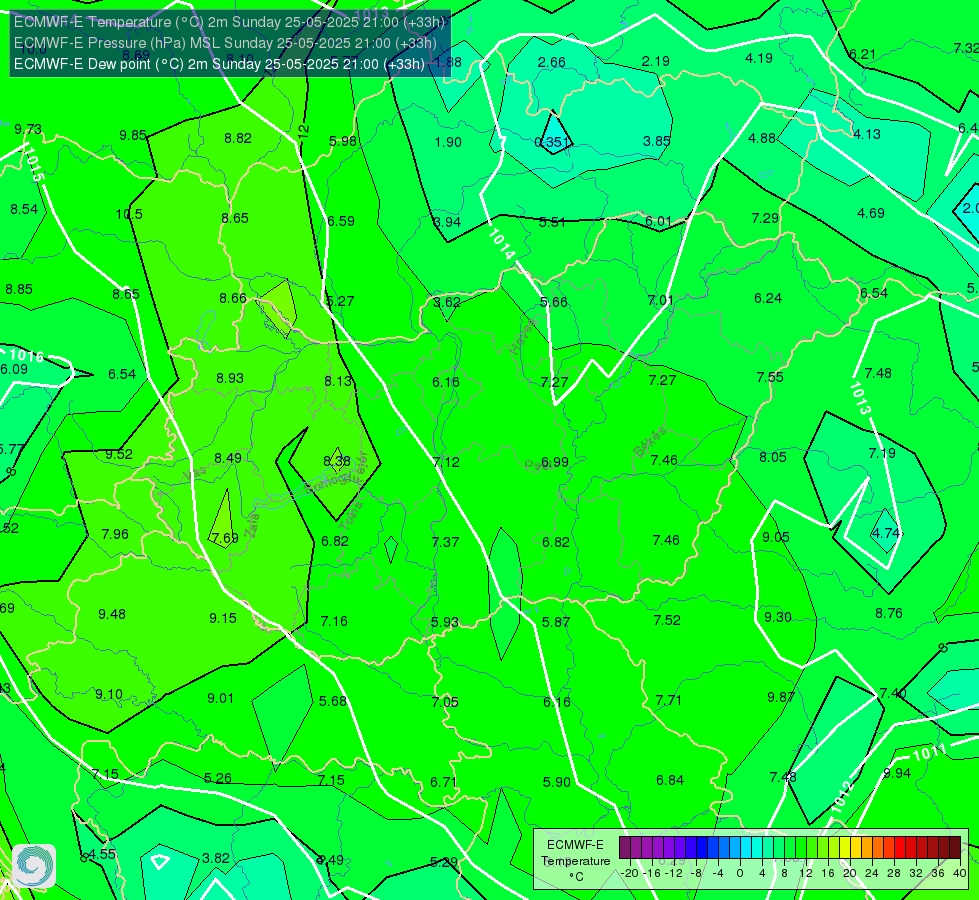Click the 7.29 dew point value
Image resolution: width=979 pixels, height=900 pixels.
coord(765,218)
